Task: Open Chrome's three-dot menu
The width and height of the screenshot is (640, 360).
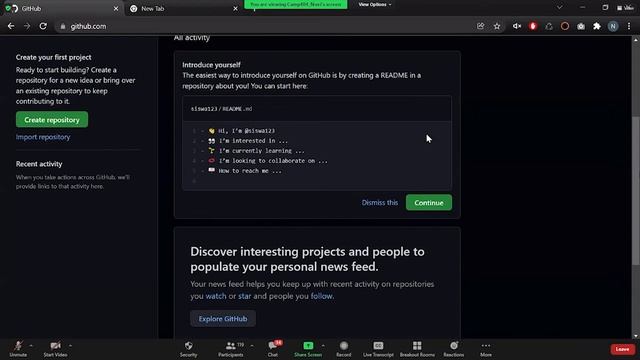Action: point(629,26)
